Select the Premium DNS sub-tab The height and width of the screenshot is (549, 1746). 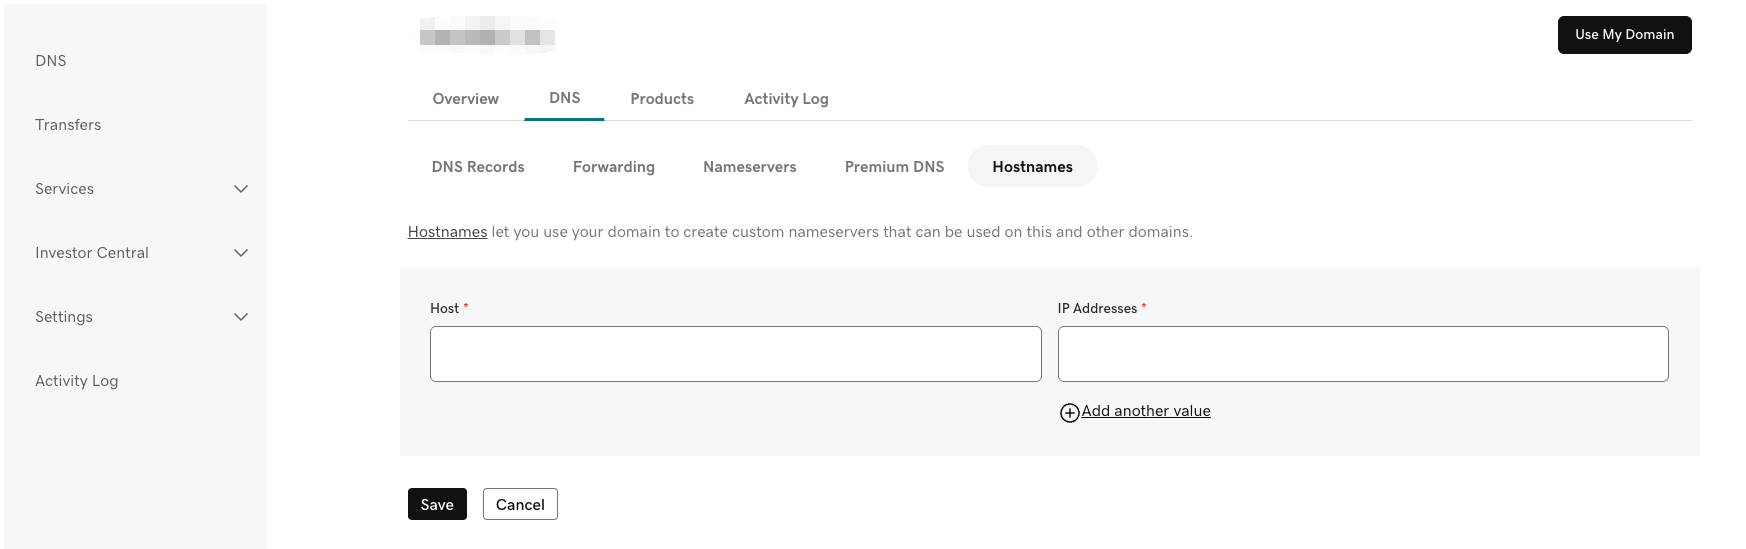point(894,167)
